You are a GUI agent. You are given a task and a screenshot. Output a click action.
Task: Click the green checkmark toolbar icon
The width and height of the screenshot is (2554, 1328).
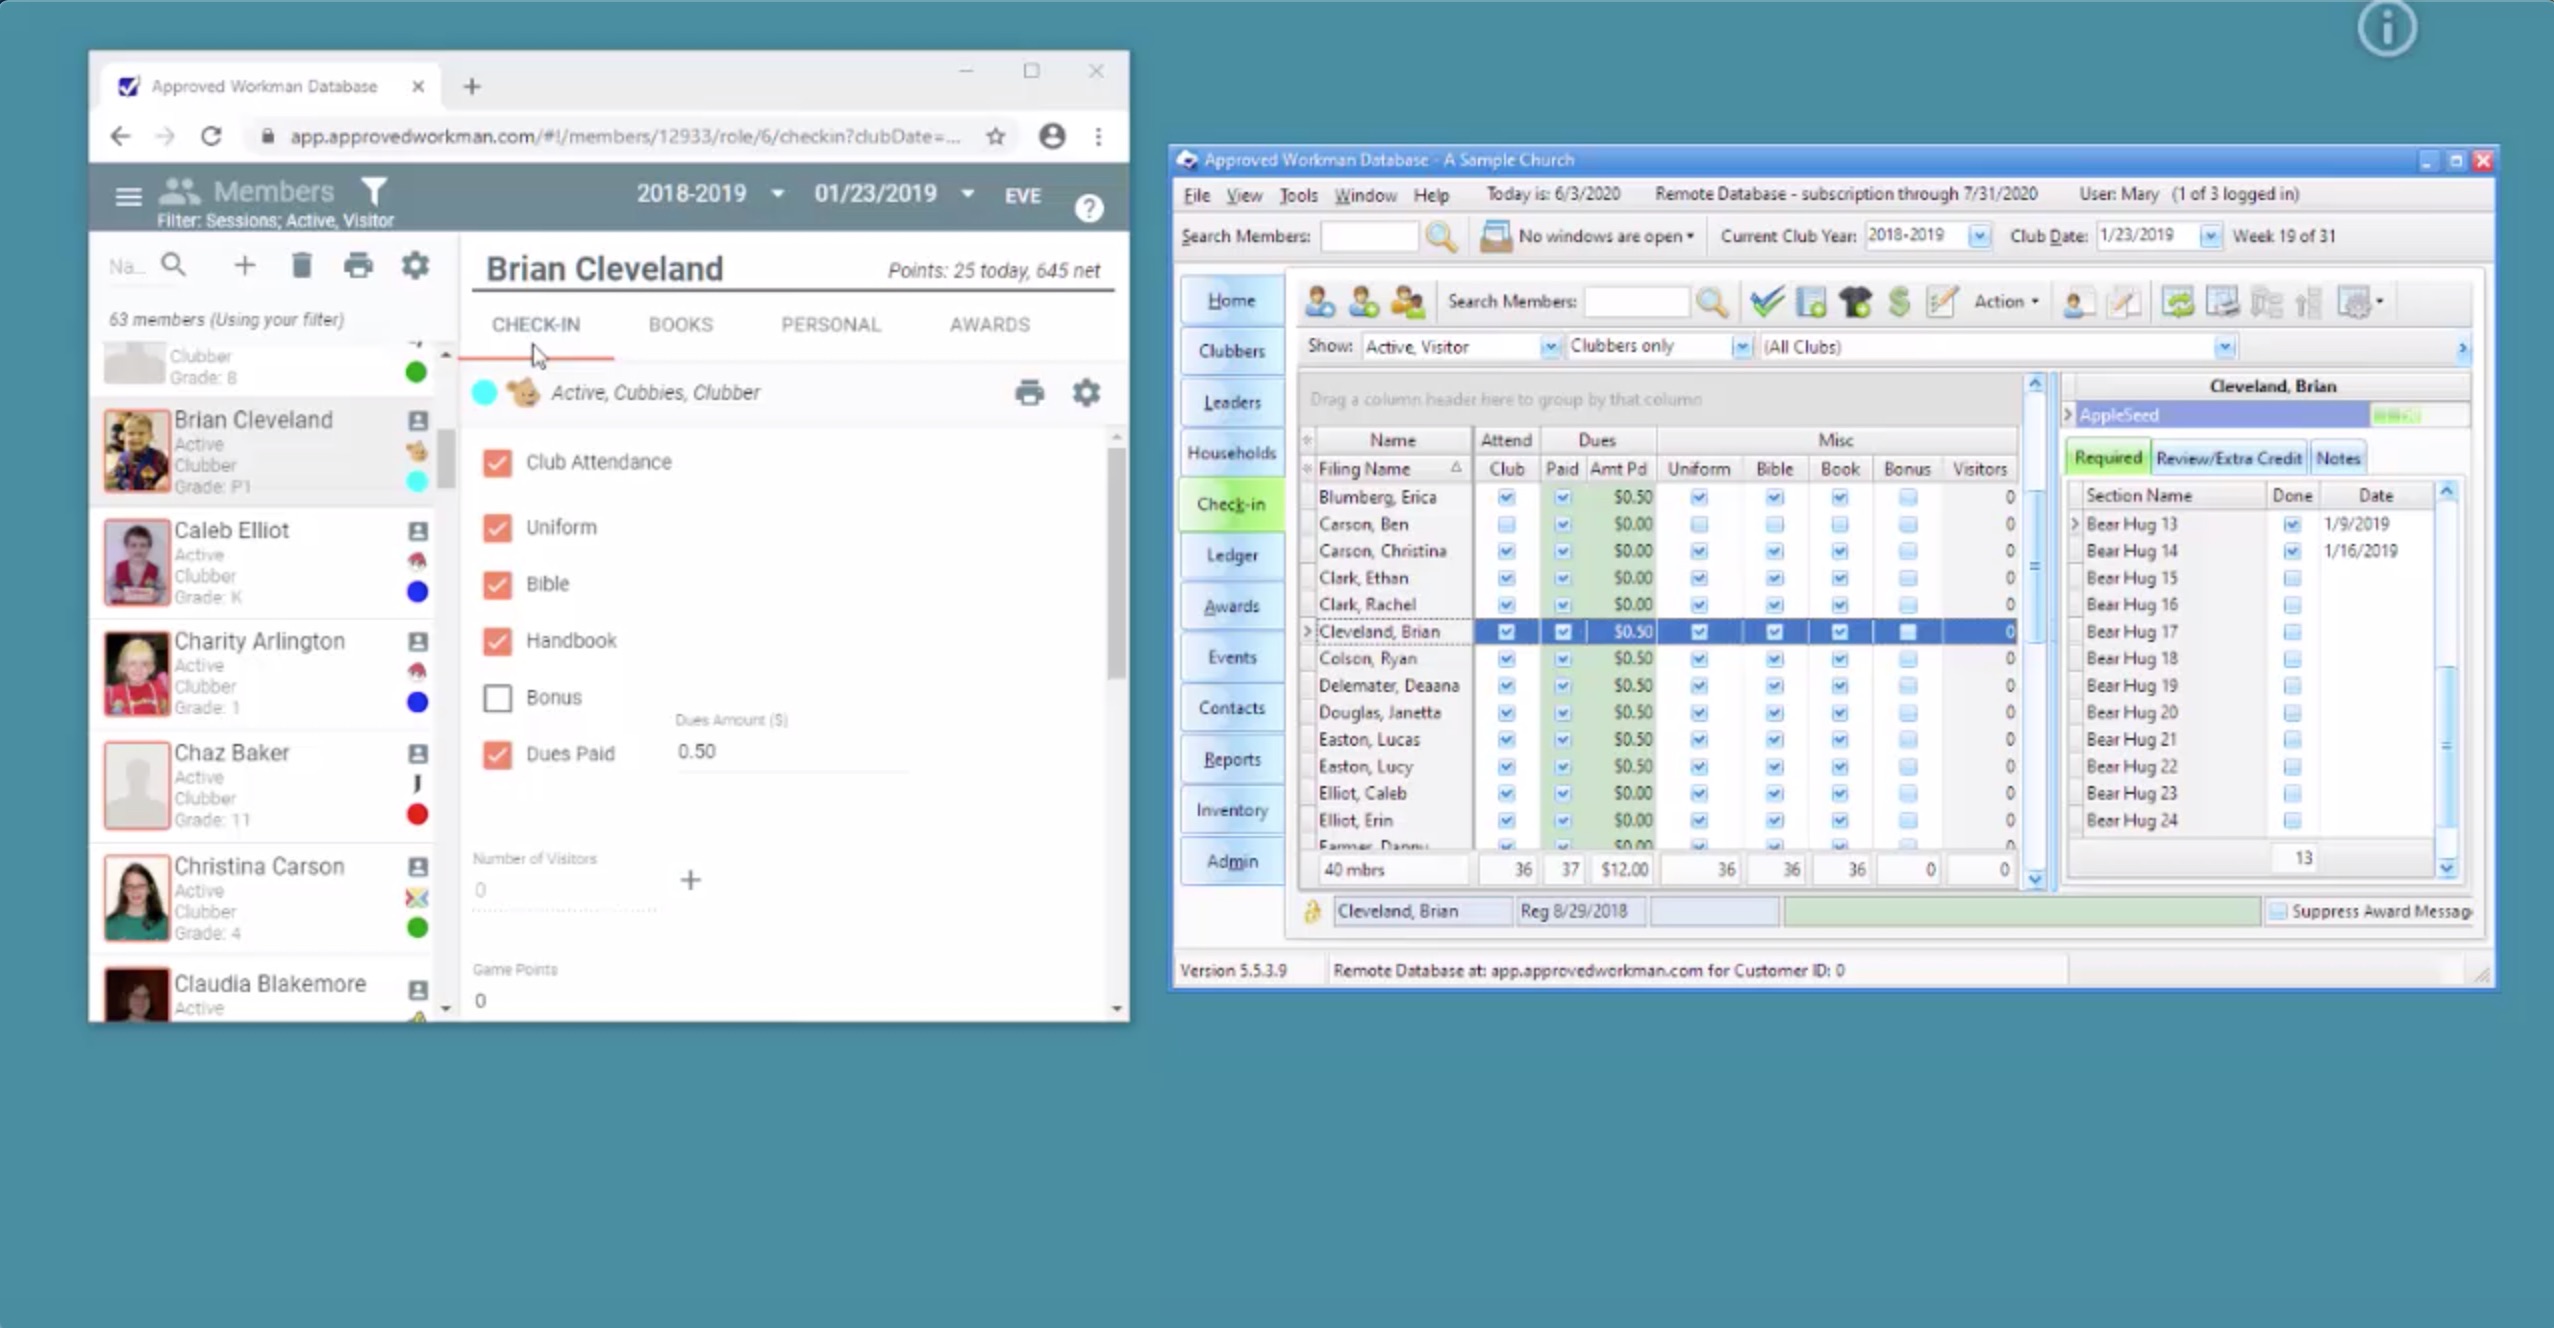(x=1766, y=301)
